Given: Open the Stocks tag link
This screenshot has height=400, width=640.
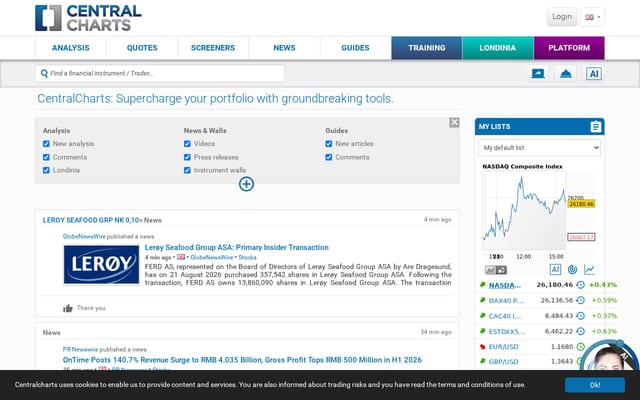Looking at the screenshot, I should (247, 258).
